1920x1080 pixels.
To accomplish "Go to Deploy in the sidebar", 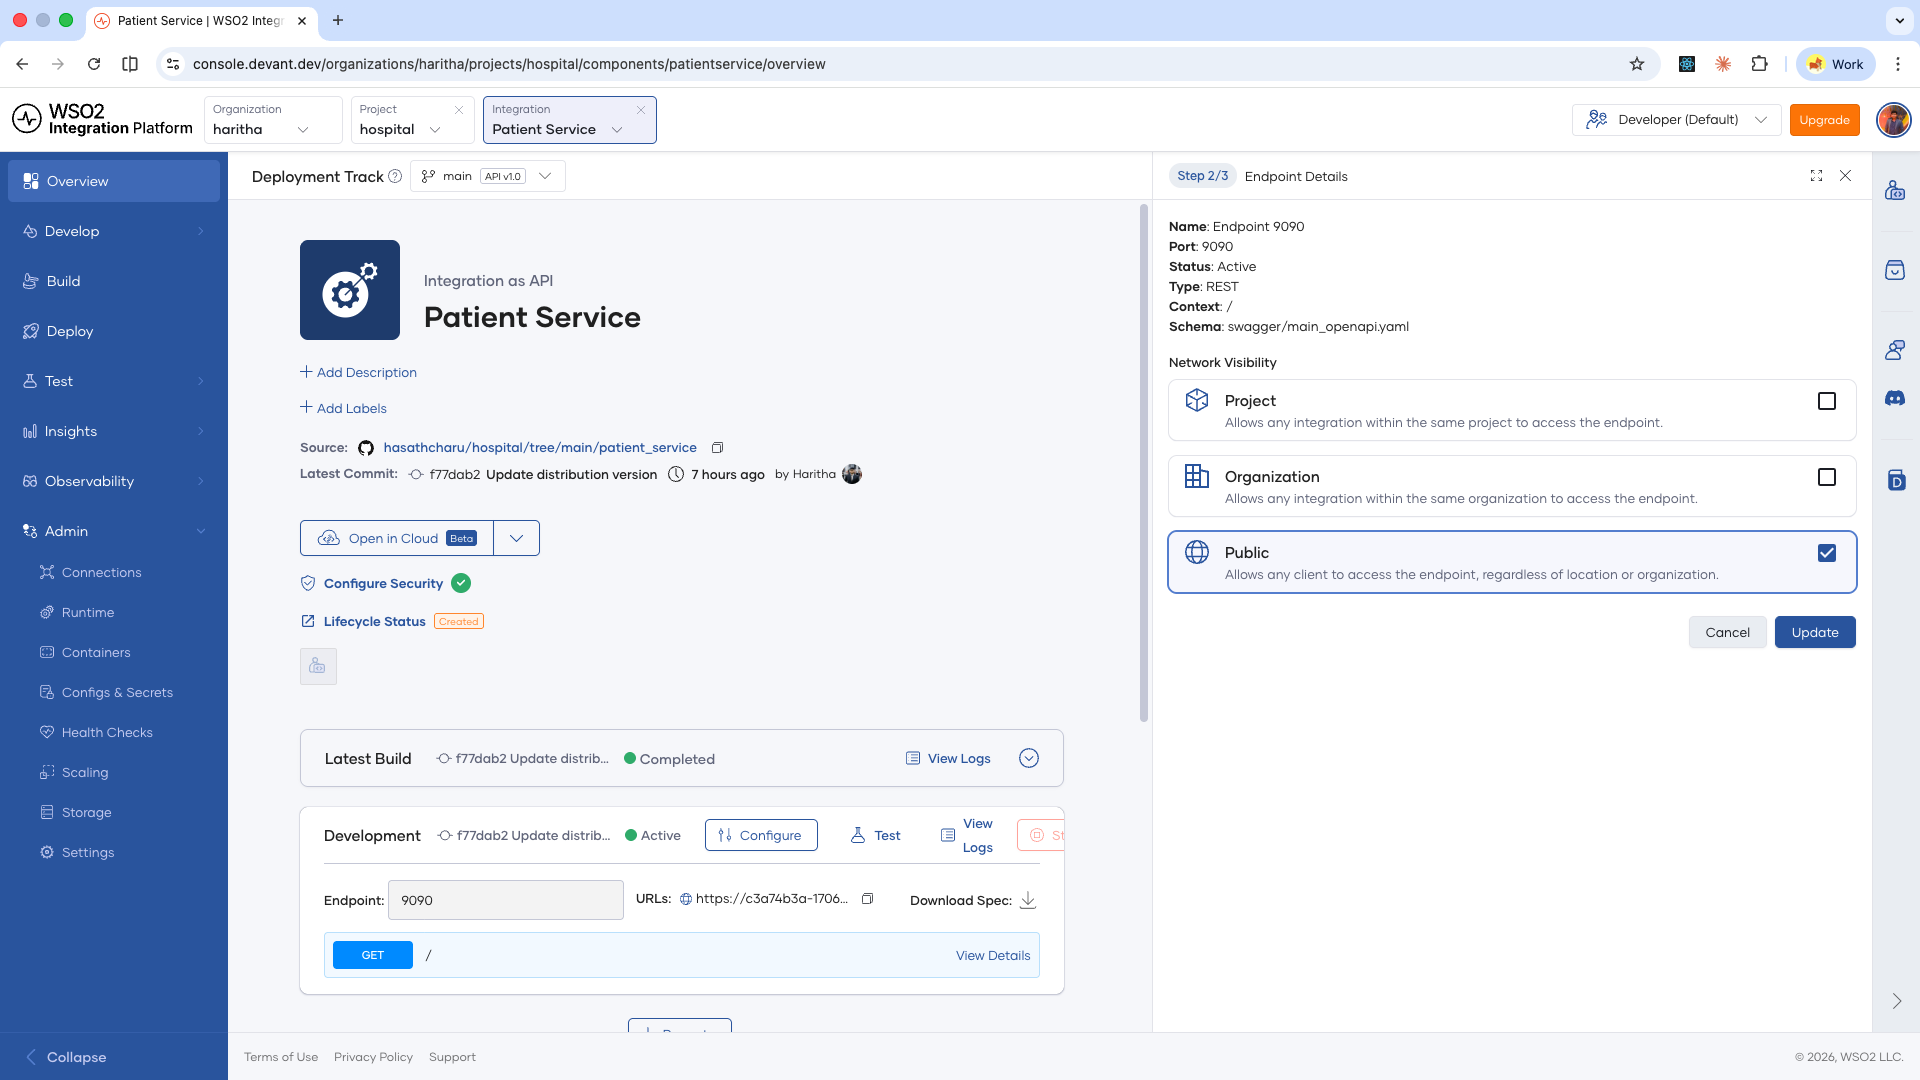I will (x=114, y=331).
